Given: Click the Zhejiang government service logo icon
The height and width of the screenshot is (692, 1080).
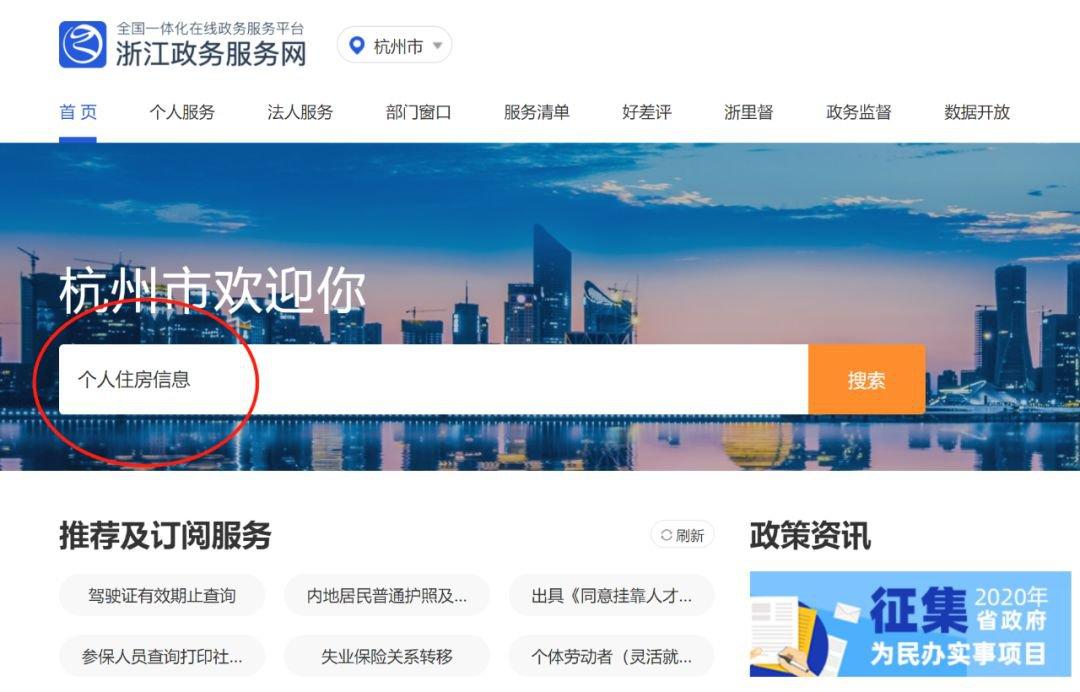Looking at the screenshot, I should pyautogui.click(x=83, y=45).
